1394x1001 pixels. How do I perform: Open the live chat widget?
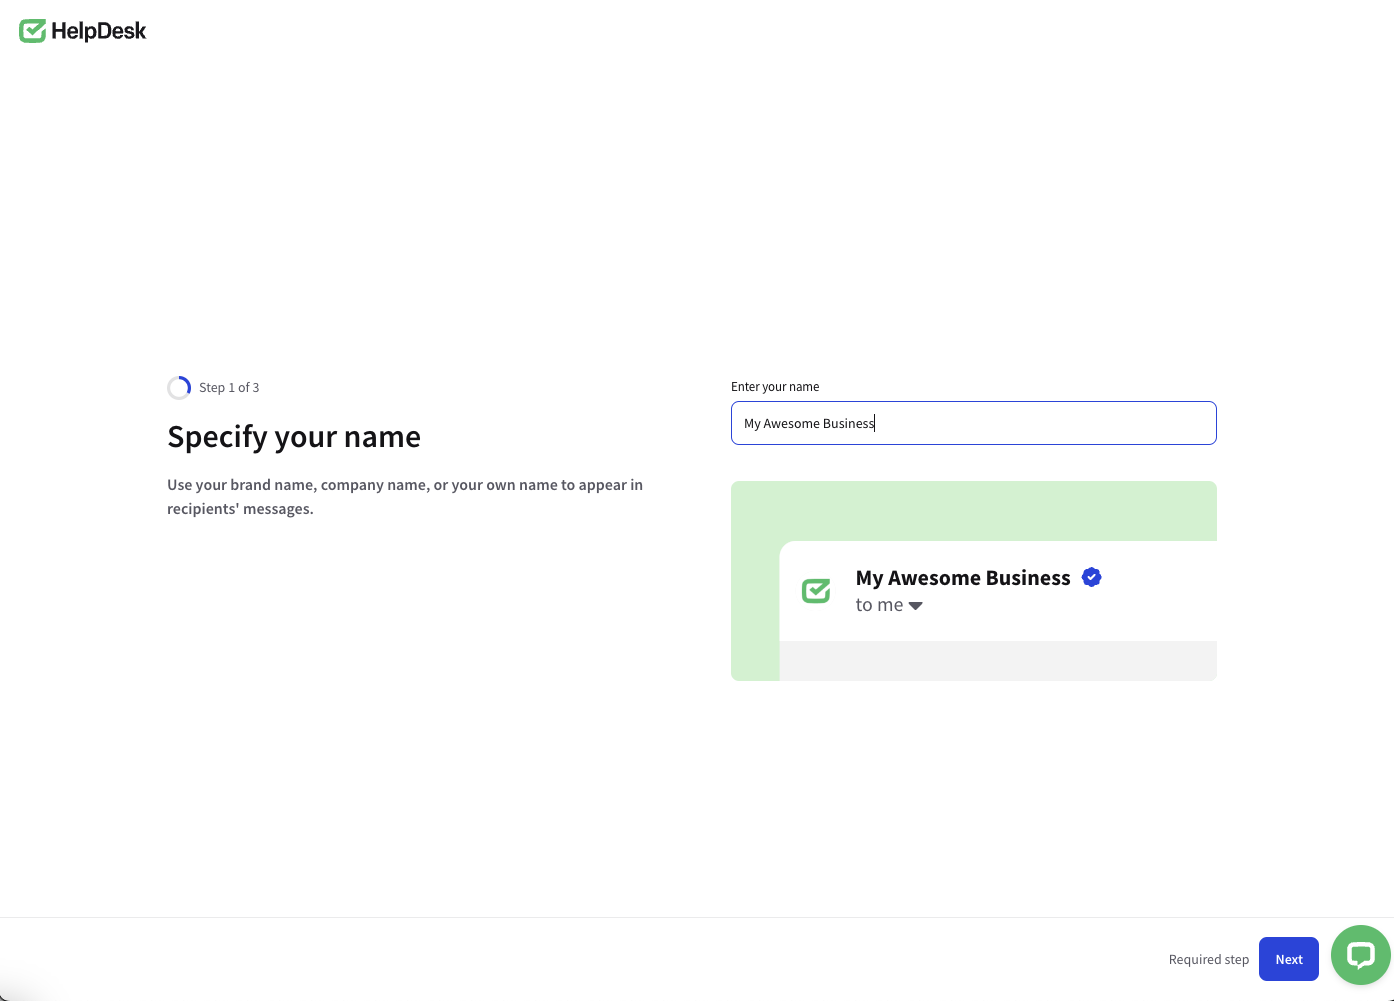pos(1361,955)
